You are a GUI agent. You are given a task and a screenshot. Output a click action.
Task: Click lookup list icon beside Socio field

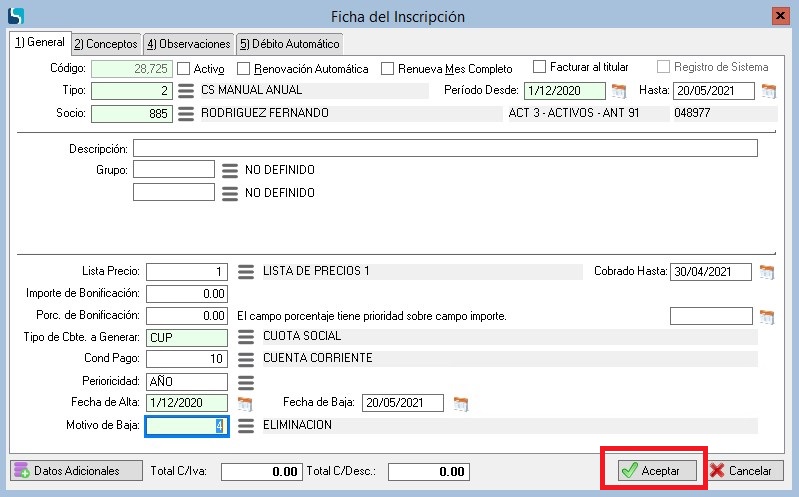pos(185,113)
